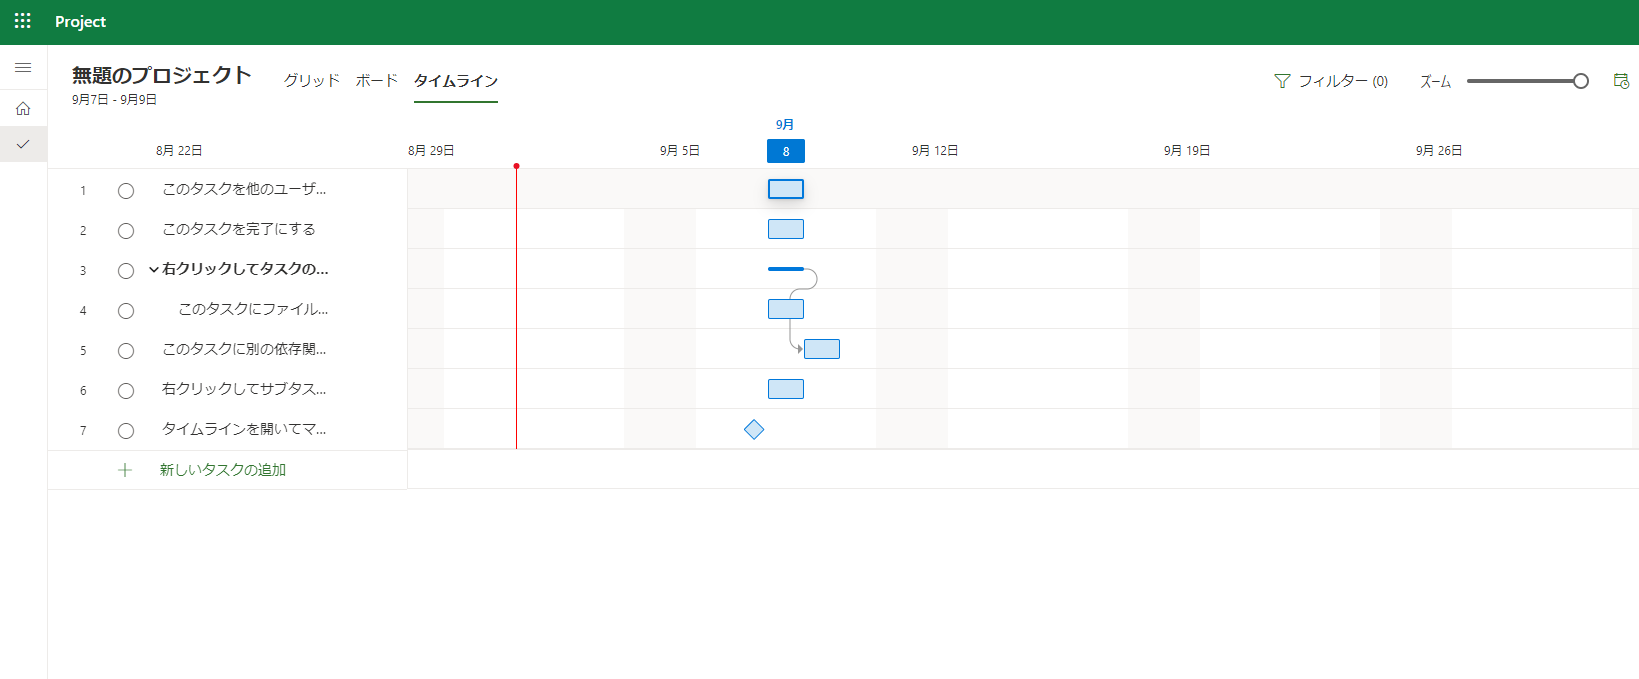Click the go-to-date calendar icon
1639x679 pixels.
(x=1621, y=81)
